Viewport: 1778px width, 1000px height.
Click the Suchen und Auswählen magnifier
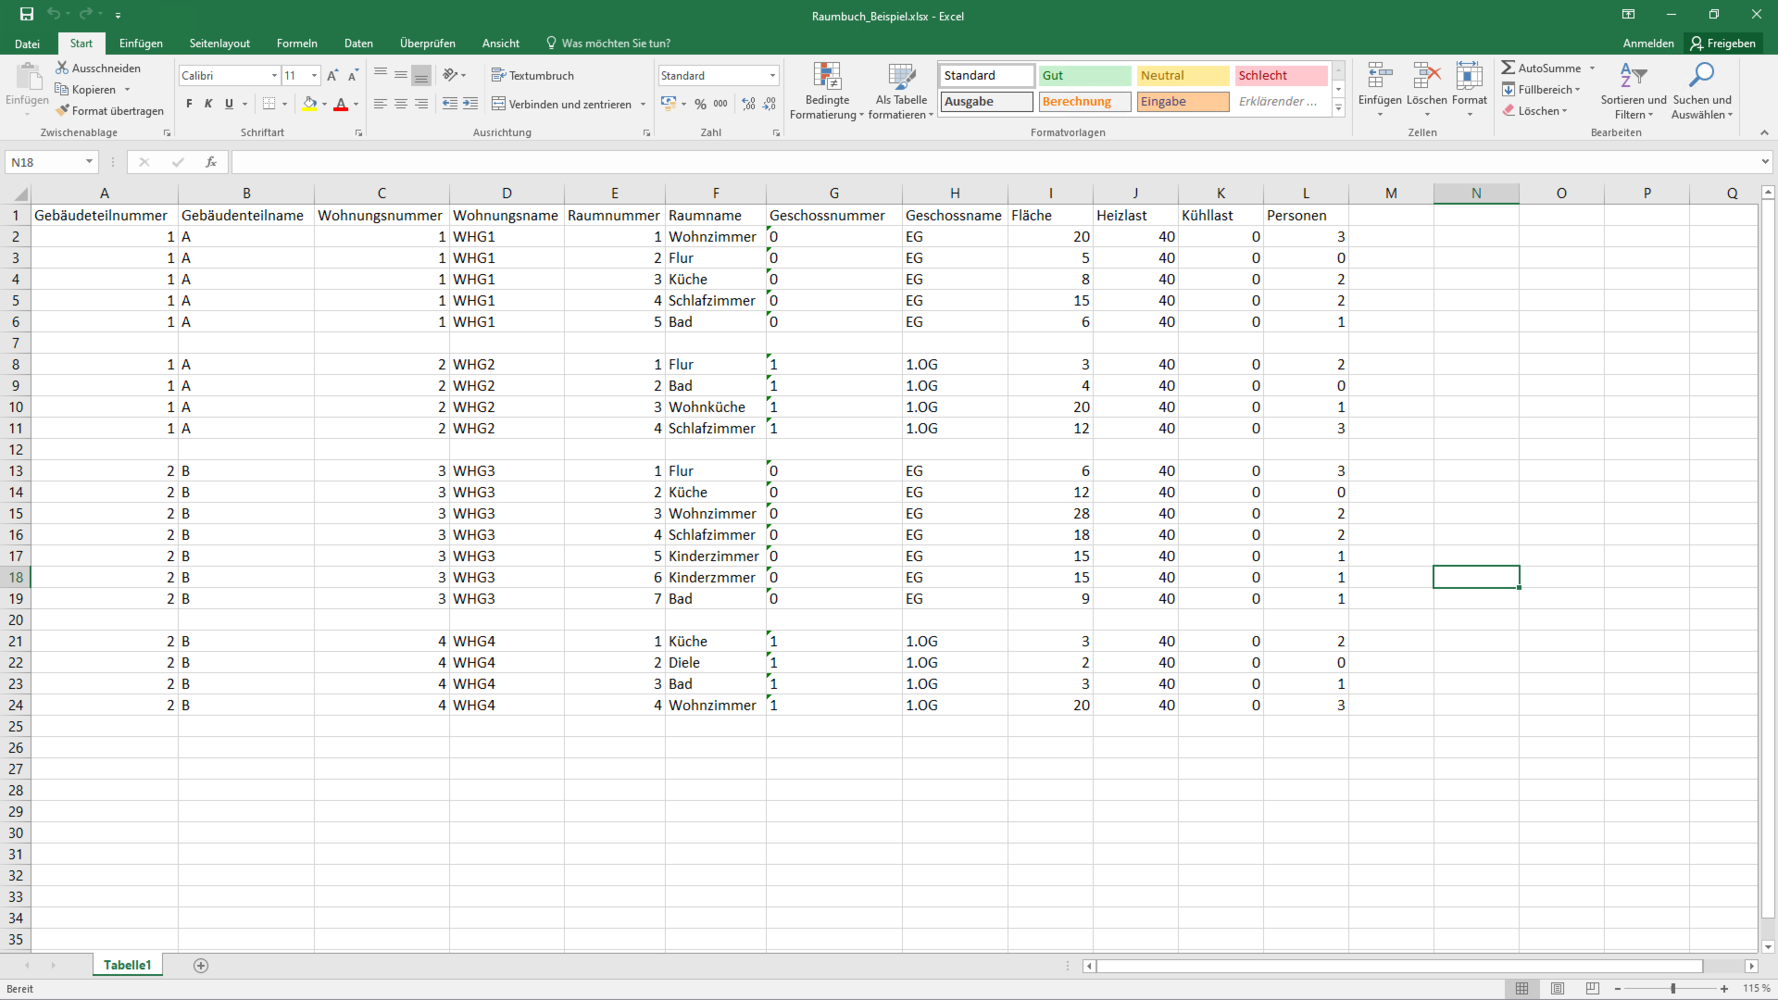1701,91
